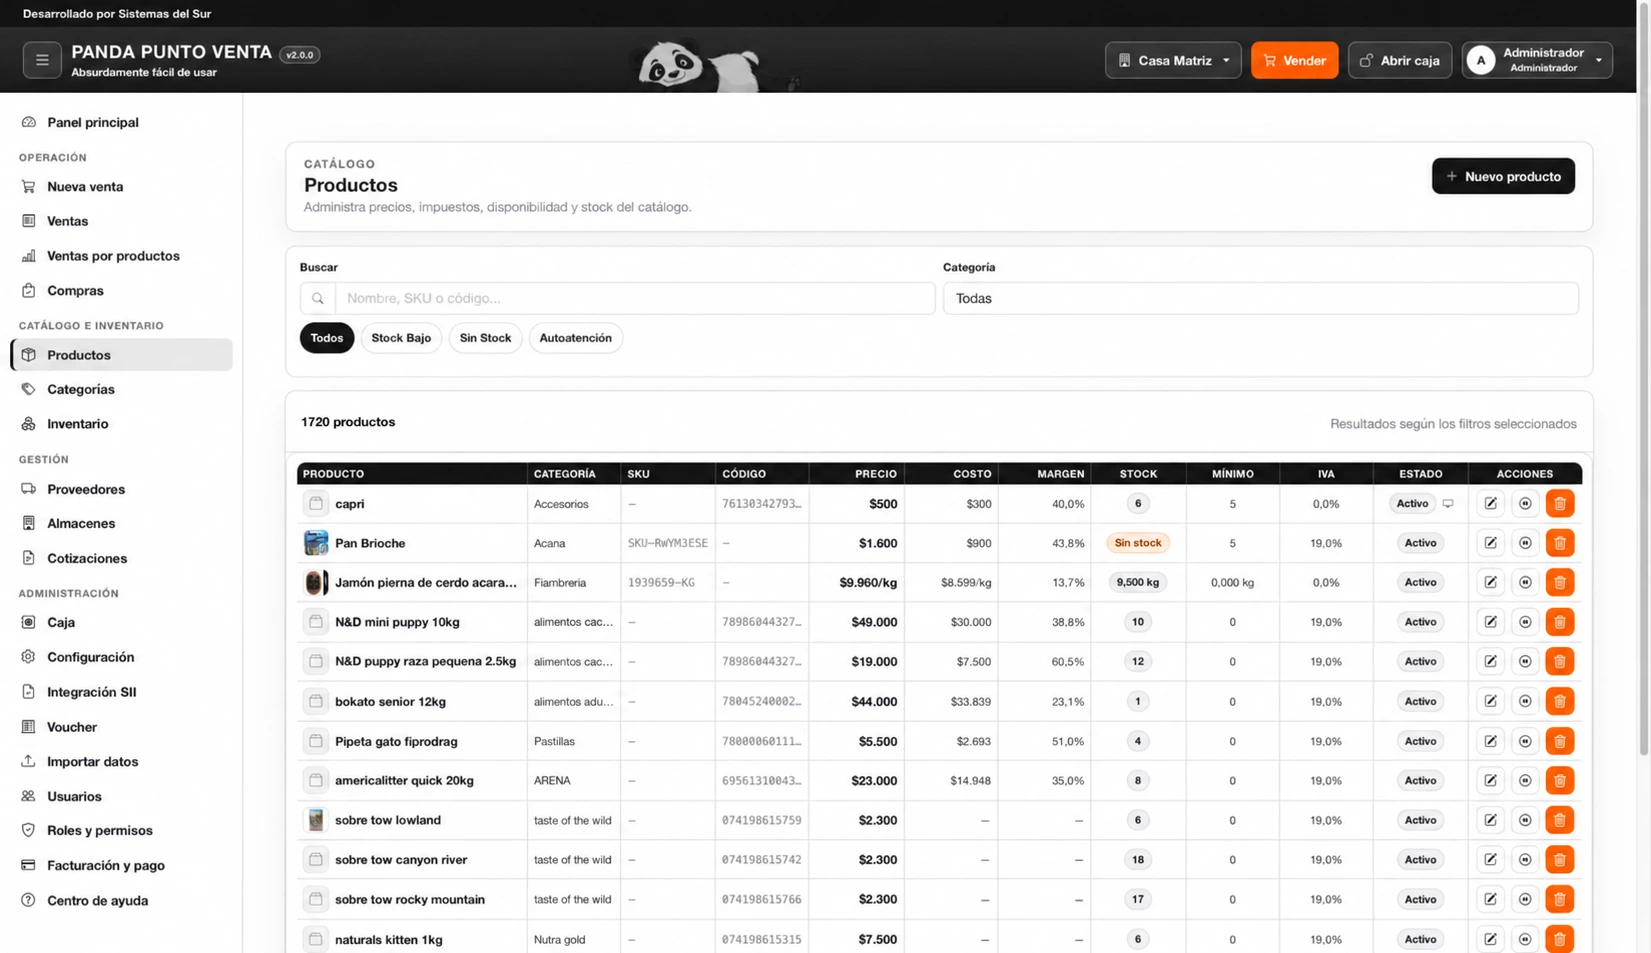1651x953 pixels.
Task: Open the Casa Matriz branch dropdown
Action: [1172, 60]
